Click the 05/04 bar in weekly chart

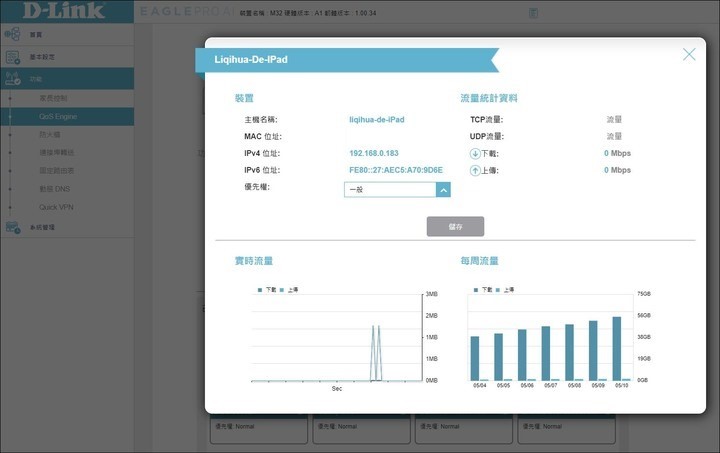click(x=475, y=358)
